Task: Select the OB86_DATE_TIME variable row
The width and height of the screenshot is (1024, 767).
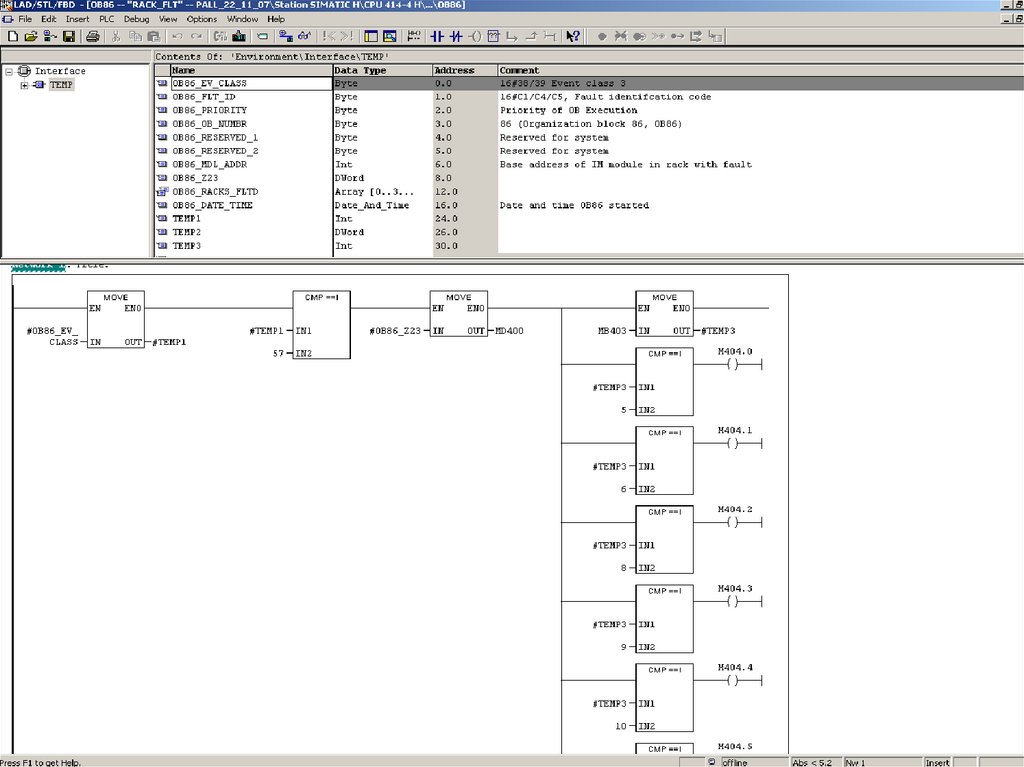Action: tap(589, 205)
